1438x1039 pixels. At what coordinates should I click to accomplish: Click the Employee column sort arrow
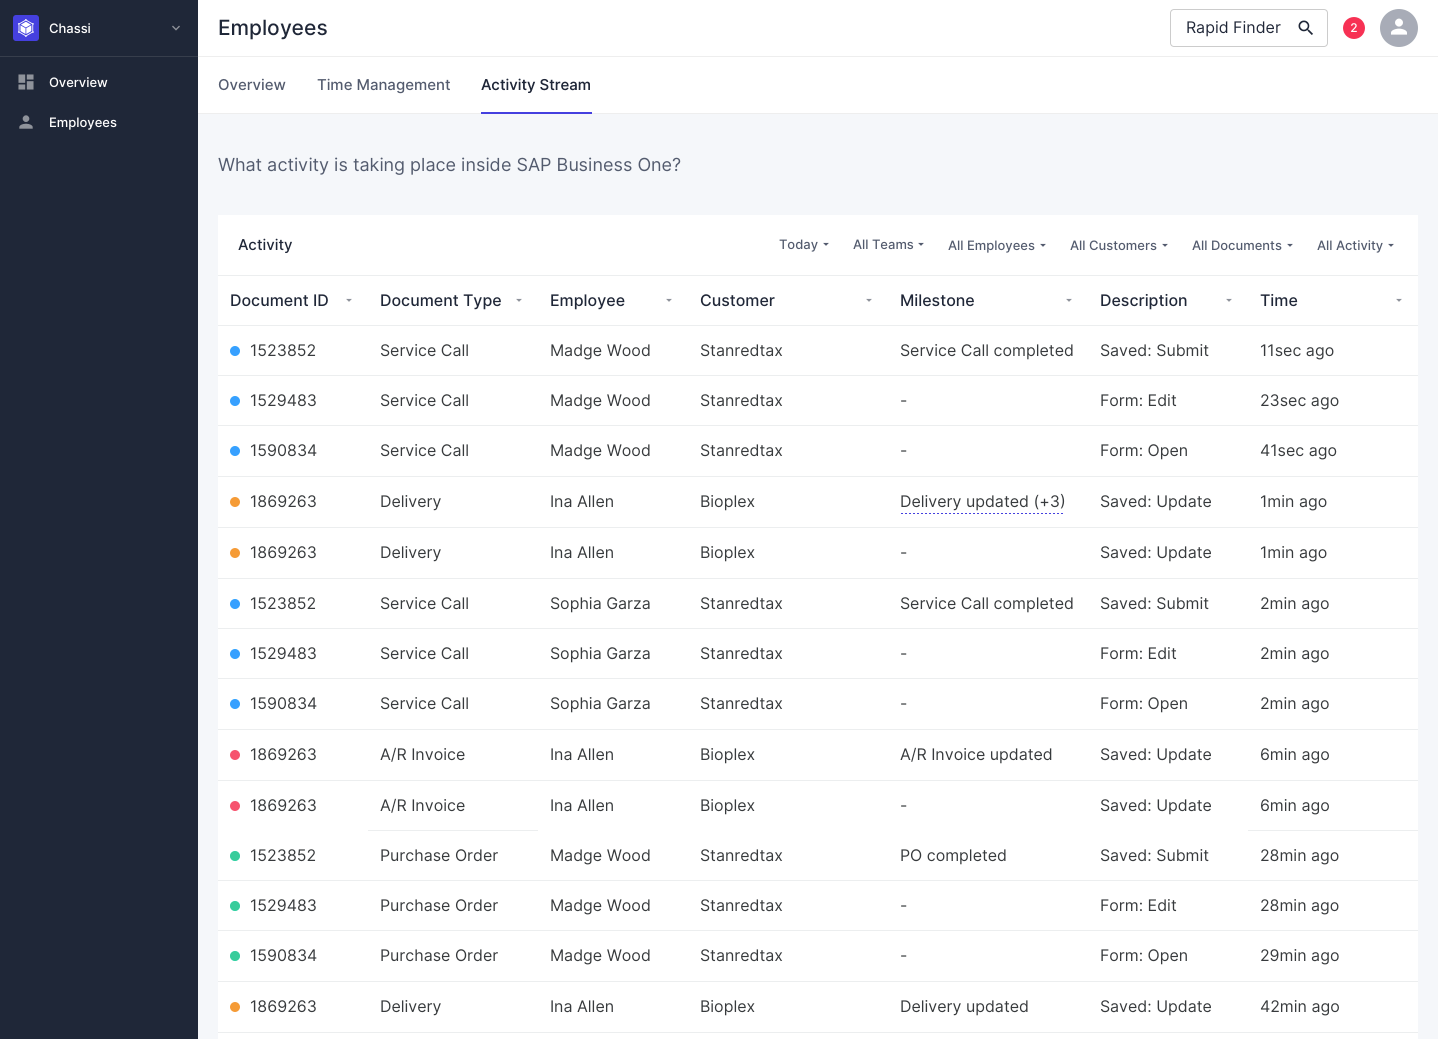669,301
